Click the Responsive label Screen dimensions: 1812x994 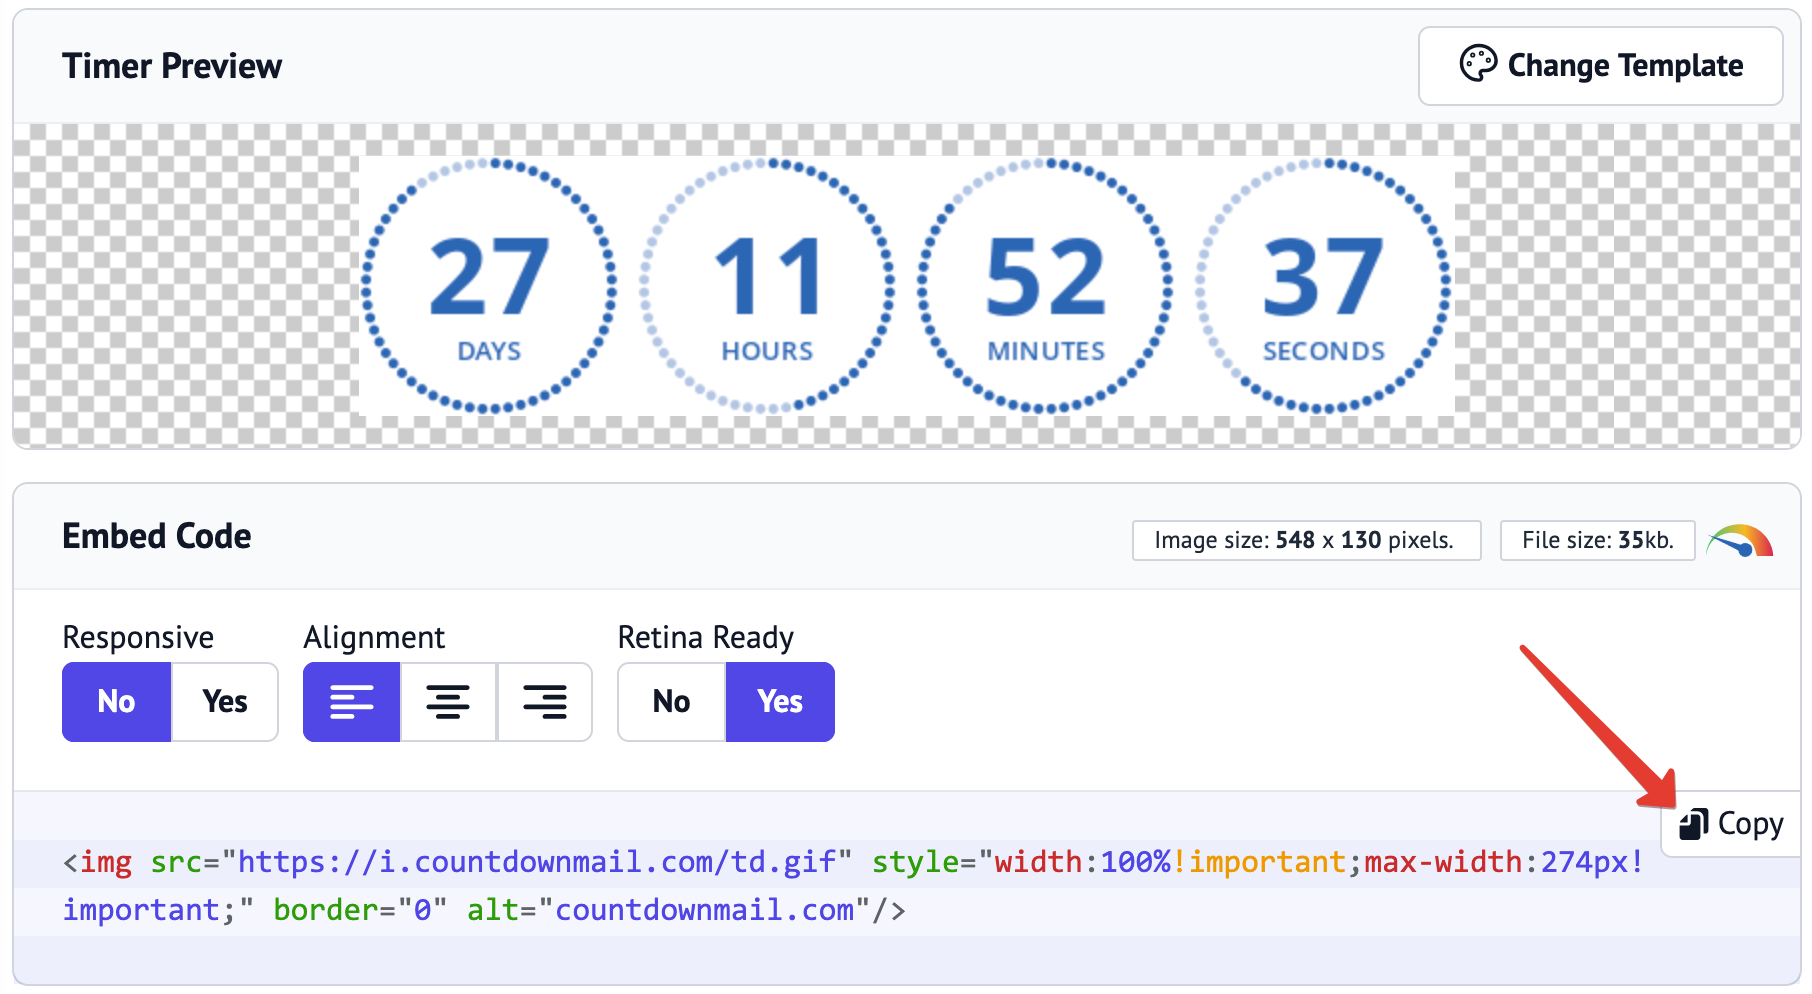point(138,637)
